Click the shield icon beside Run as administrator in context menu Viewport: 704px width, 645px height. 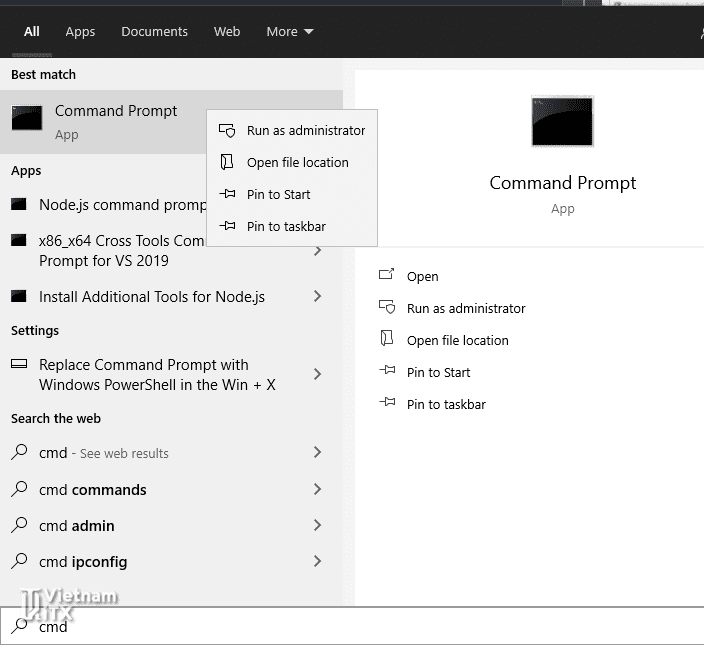point(228,131)
